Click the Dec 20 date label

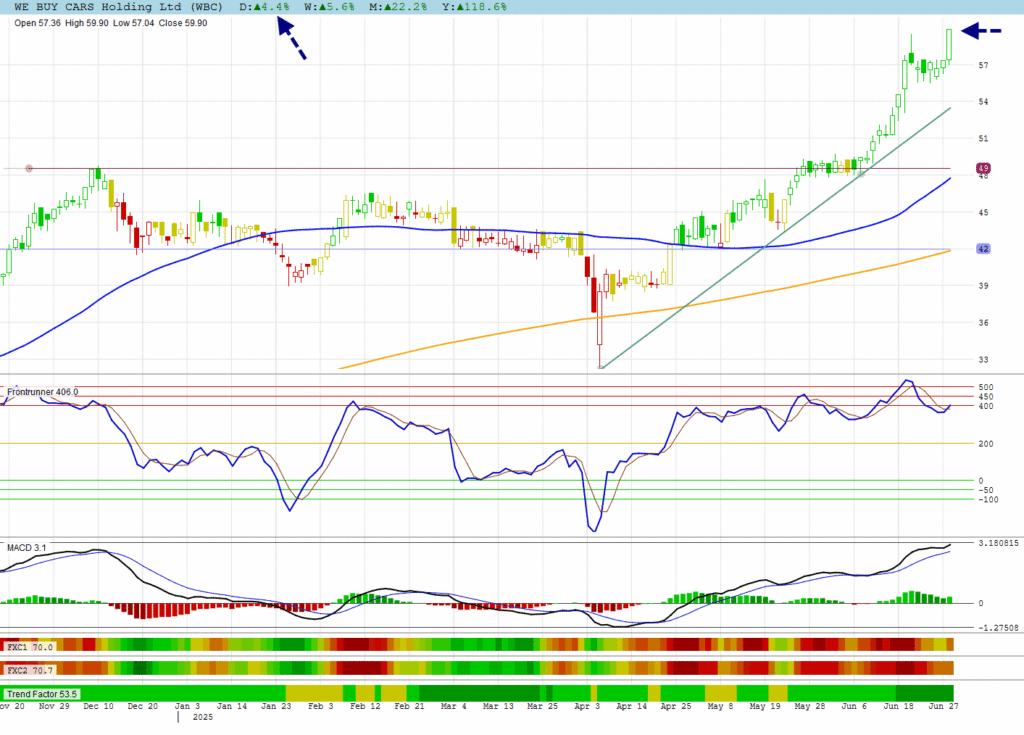coord(142,706)
